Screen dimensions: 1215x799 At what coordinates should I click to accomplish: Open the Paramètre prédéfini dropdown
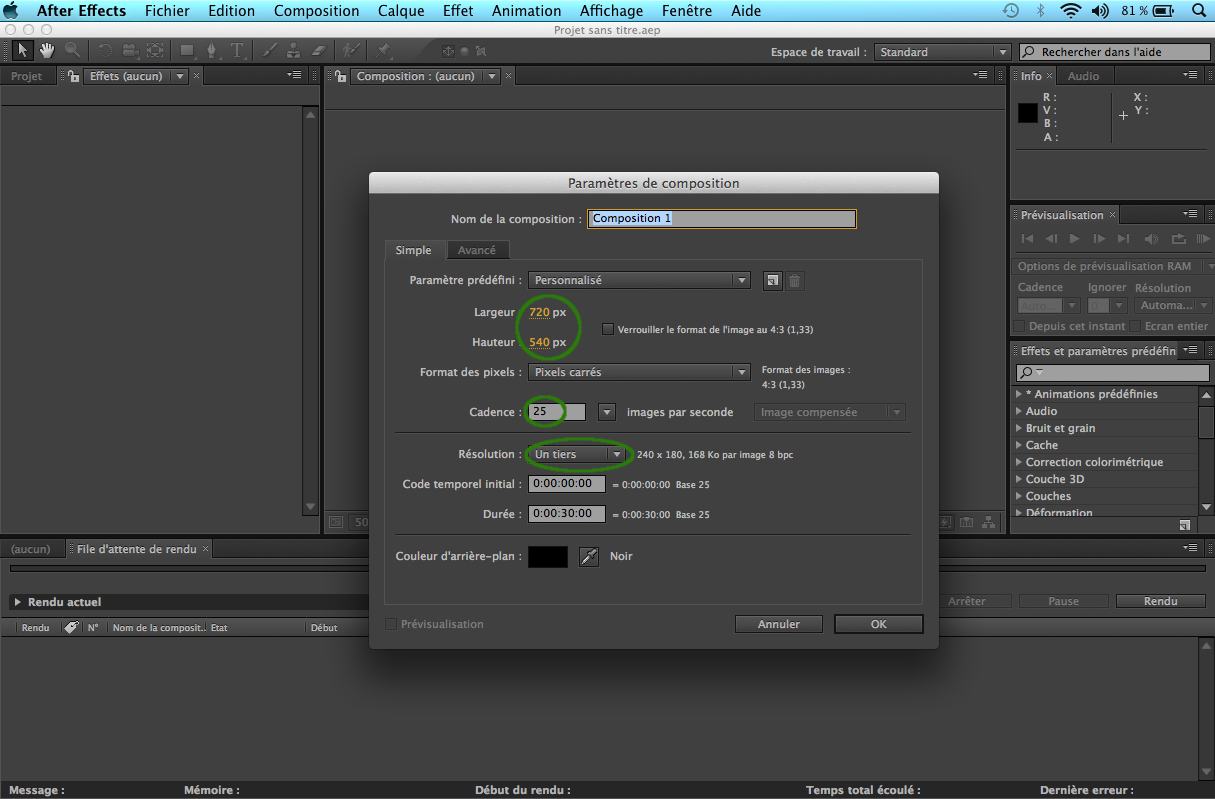639,281
